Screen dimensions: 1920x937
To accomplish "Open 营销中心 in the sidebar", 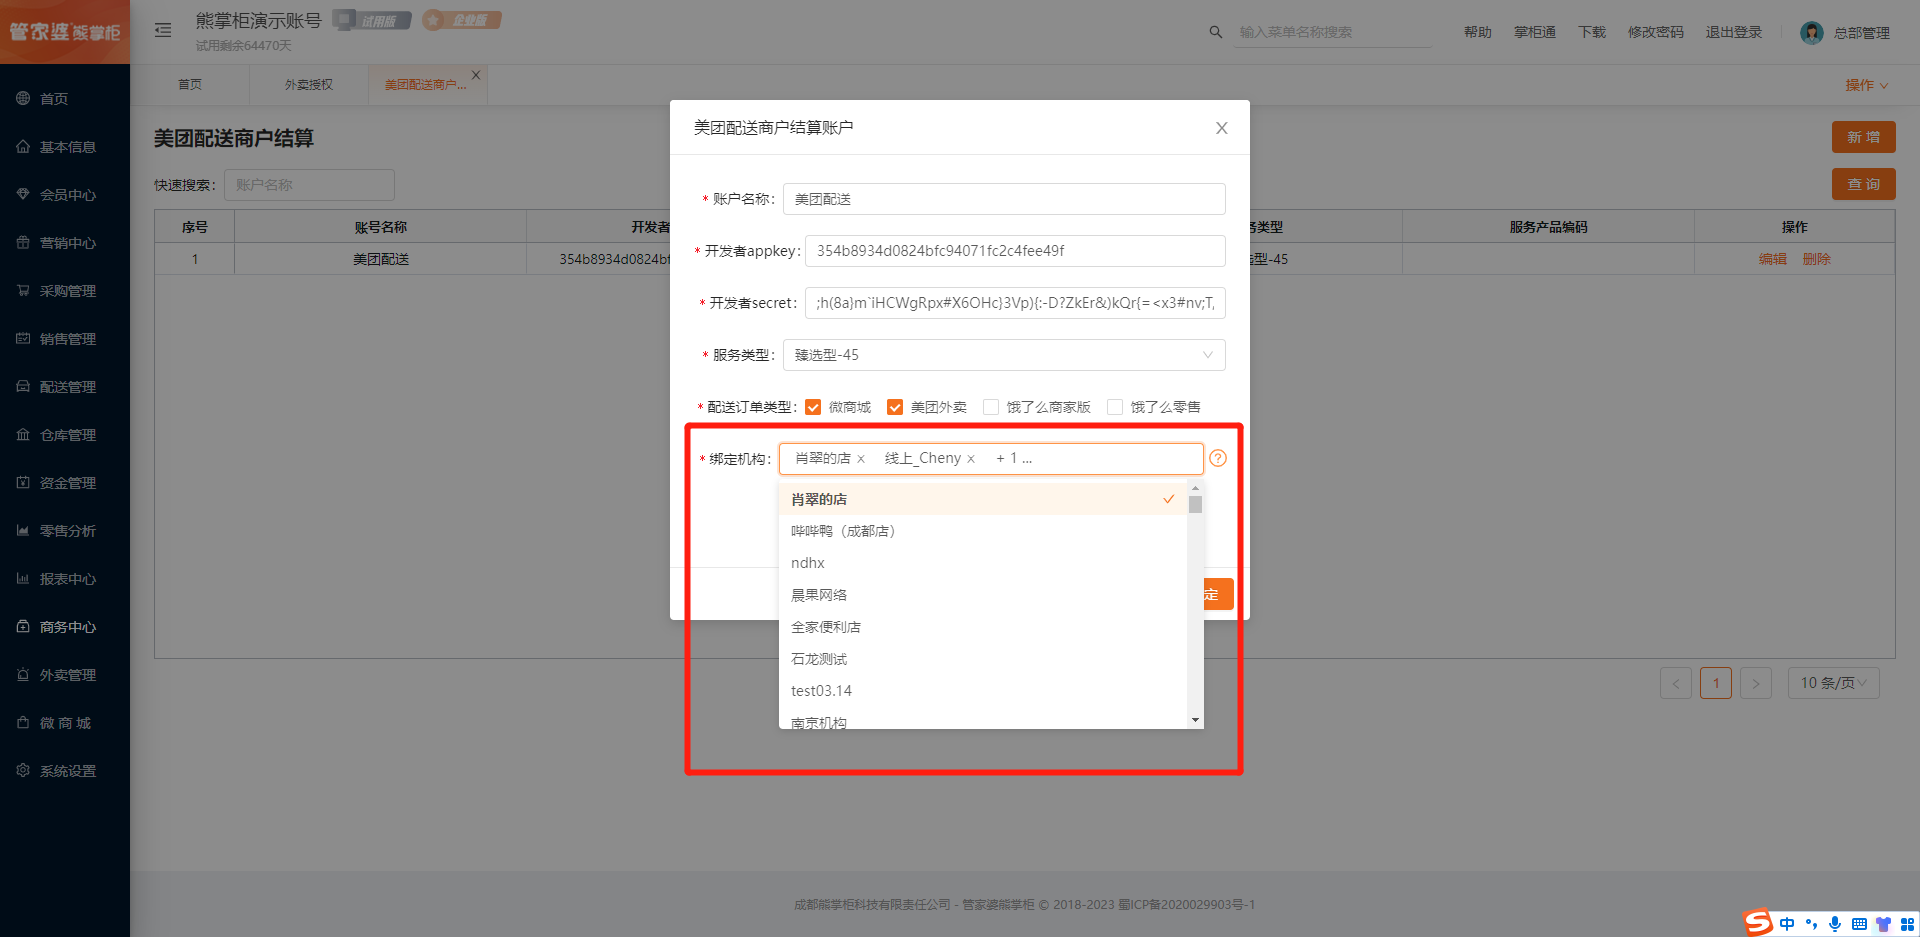I will [65, 243].
